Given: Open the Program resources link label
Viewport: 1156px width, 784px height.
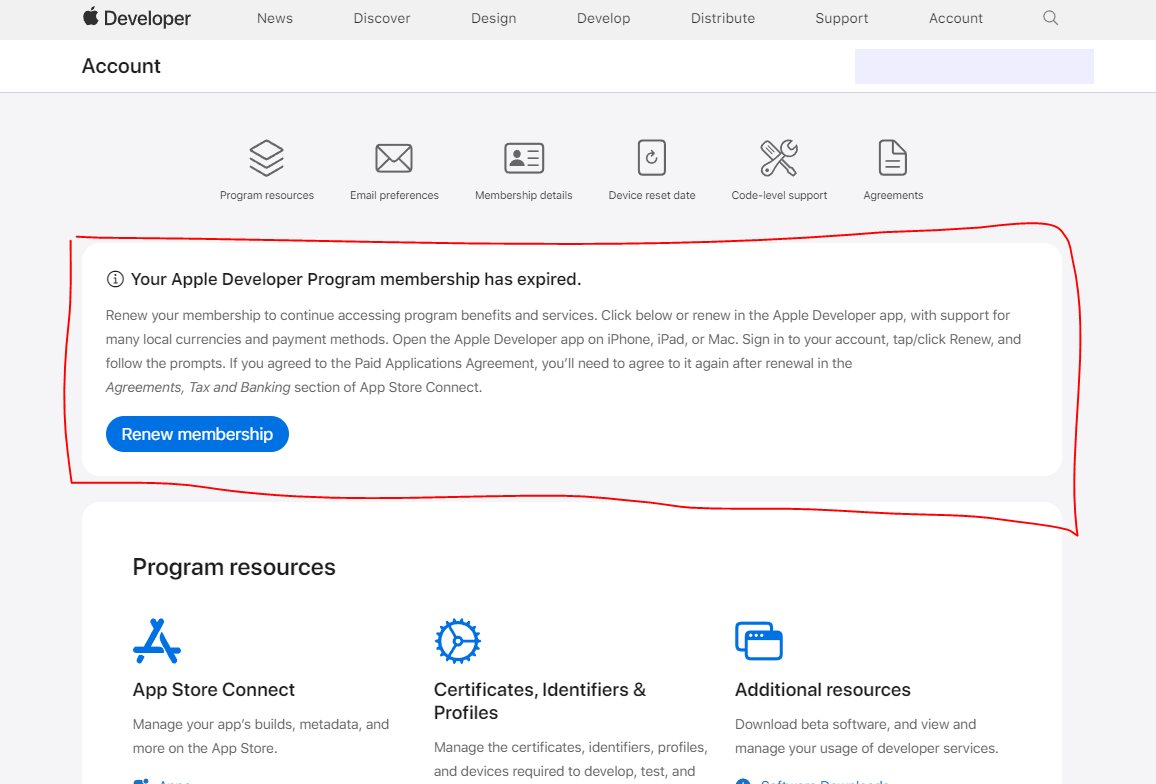Looking at the screenshot, I should [267, 195].
